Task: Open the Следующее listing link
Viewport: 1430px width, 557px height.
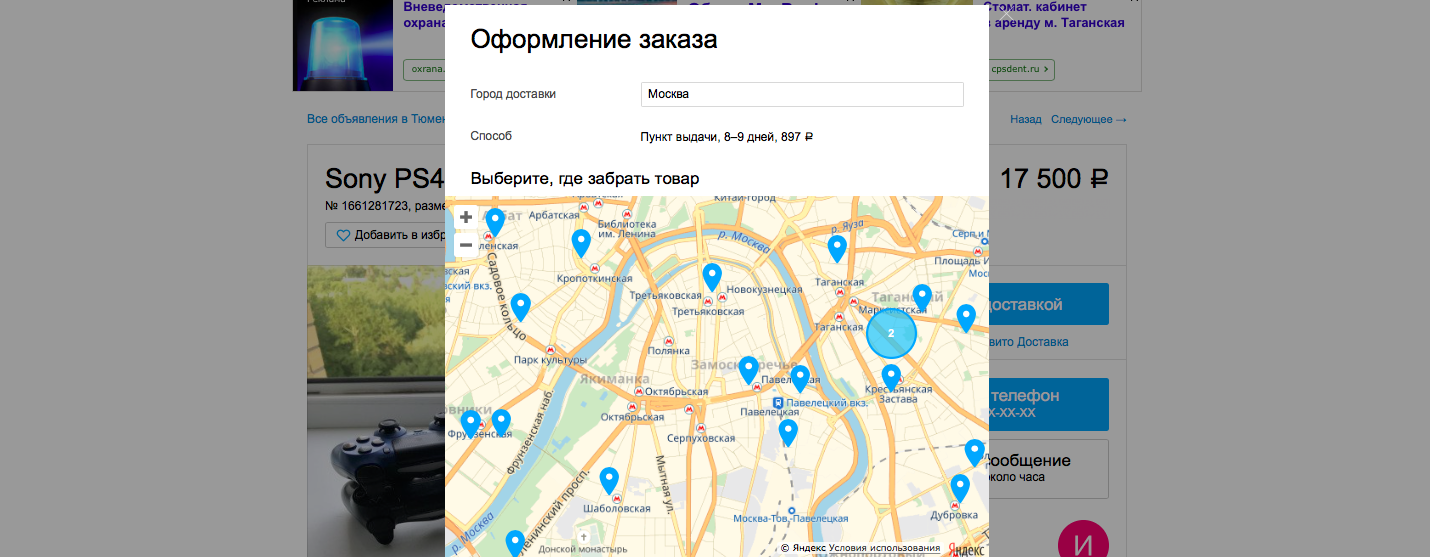Action: click(1088, 119)
